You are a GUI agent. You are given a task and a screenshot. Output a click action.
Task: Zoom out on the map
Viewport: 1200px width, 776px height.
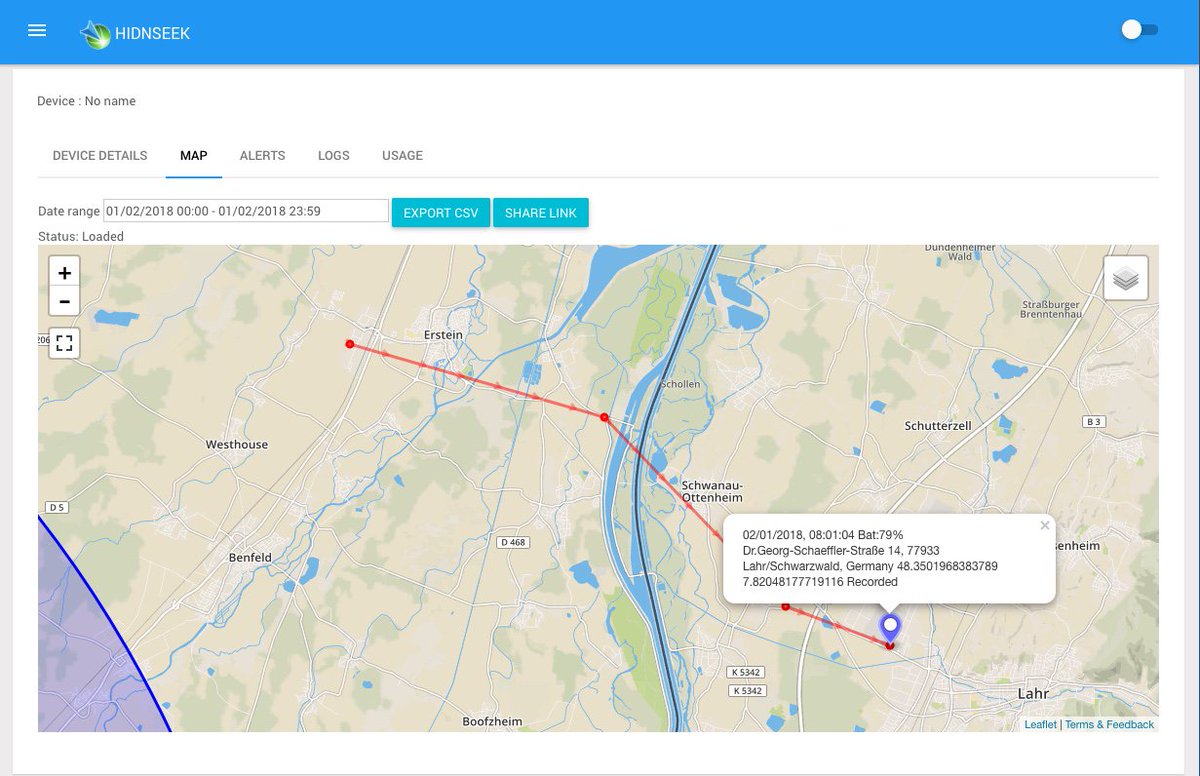pyautogui.click(x=64, y=301)
